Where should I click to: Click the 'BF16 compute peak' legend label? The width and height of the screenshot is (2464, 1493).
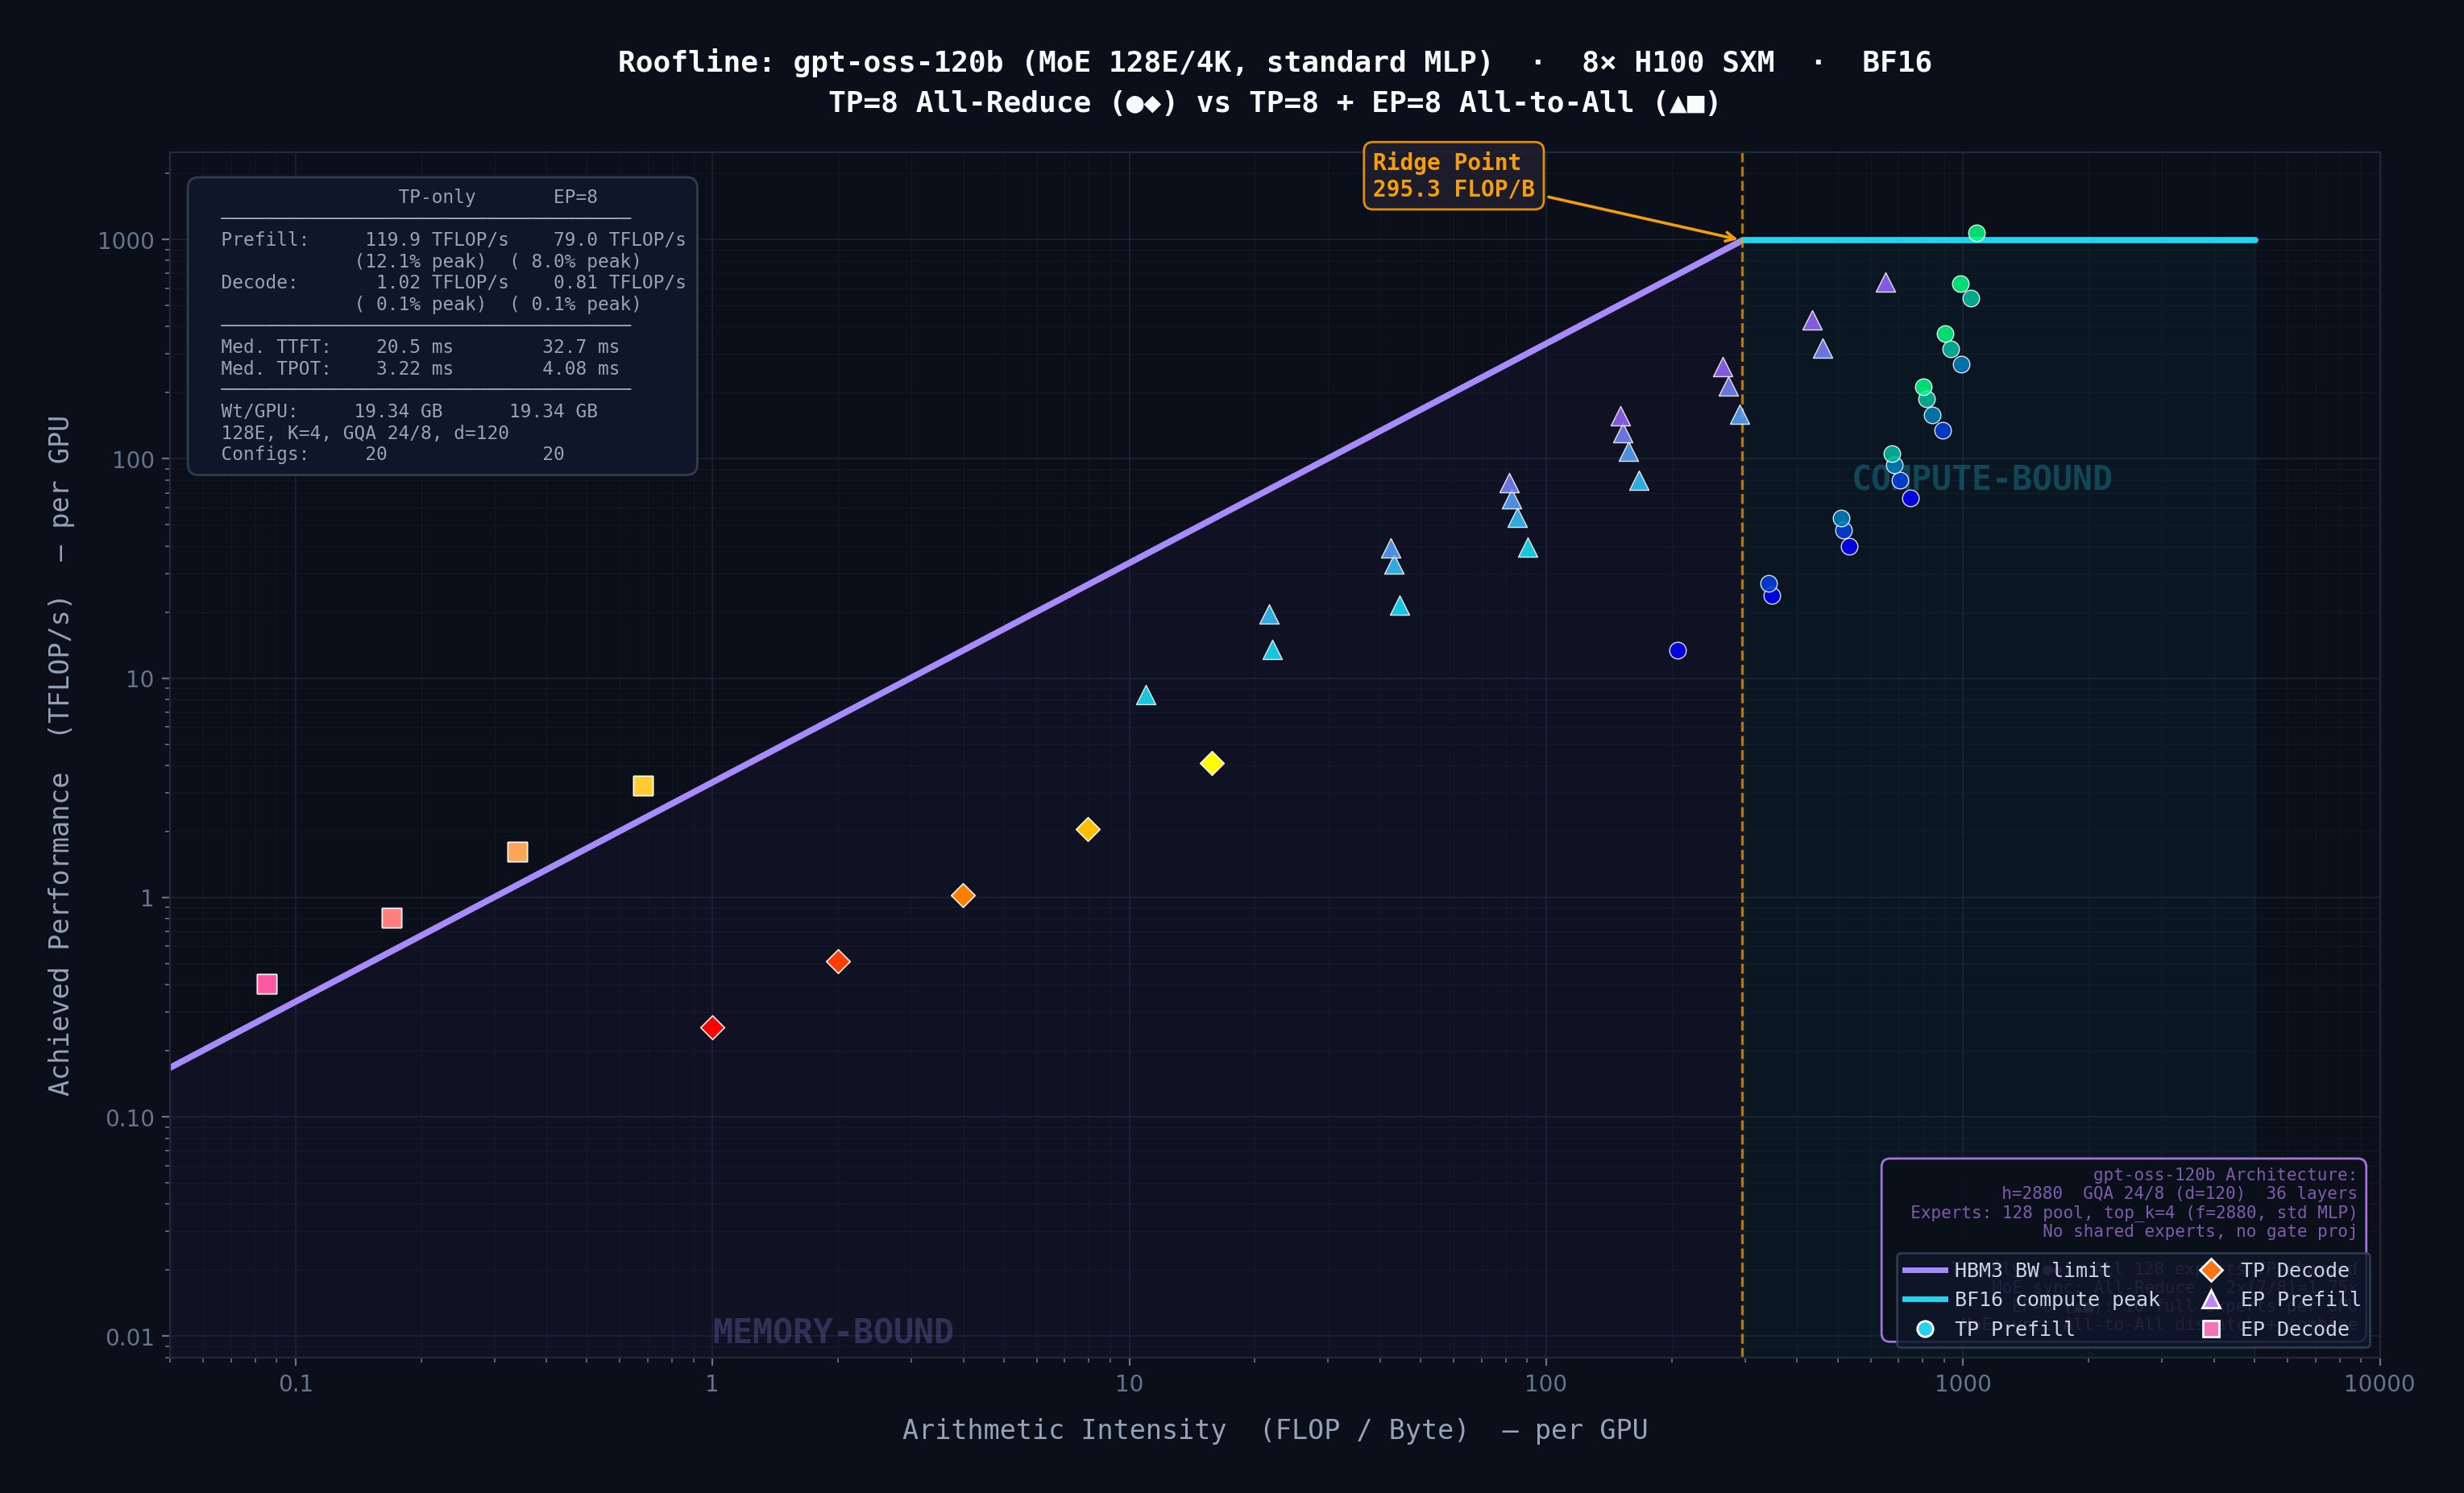[2057, 1299]
